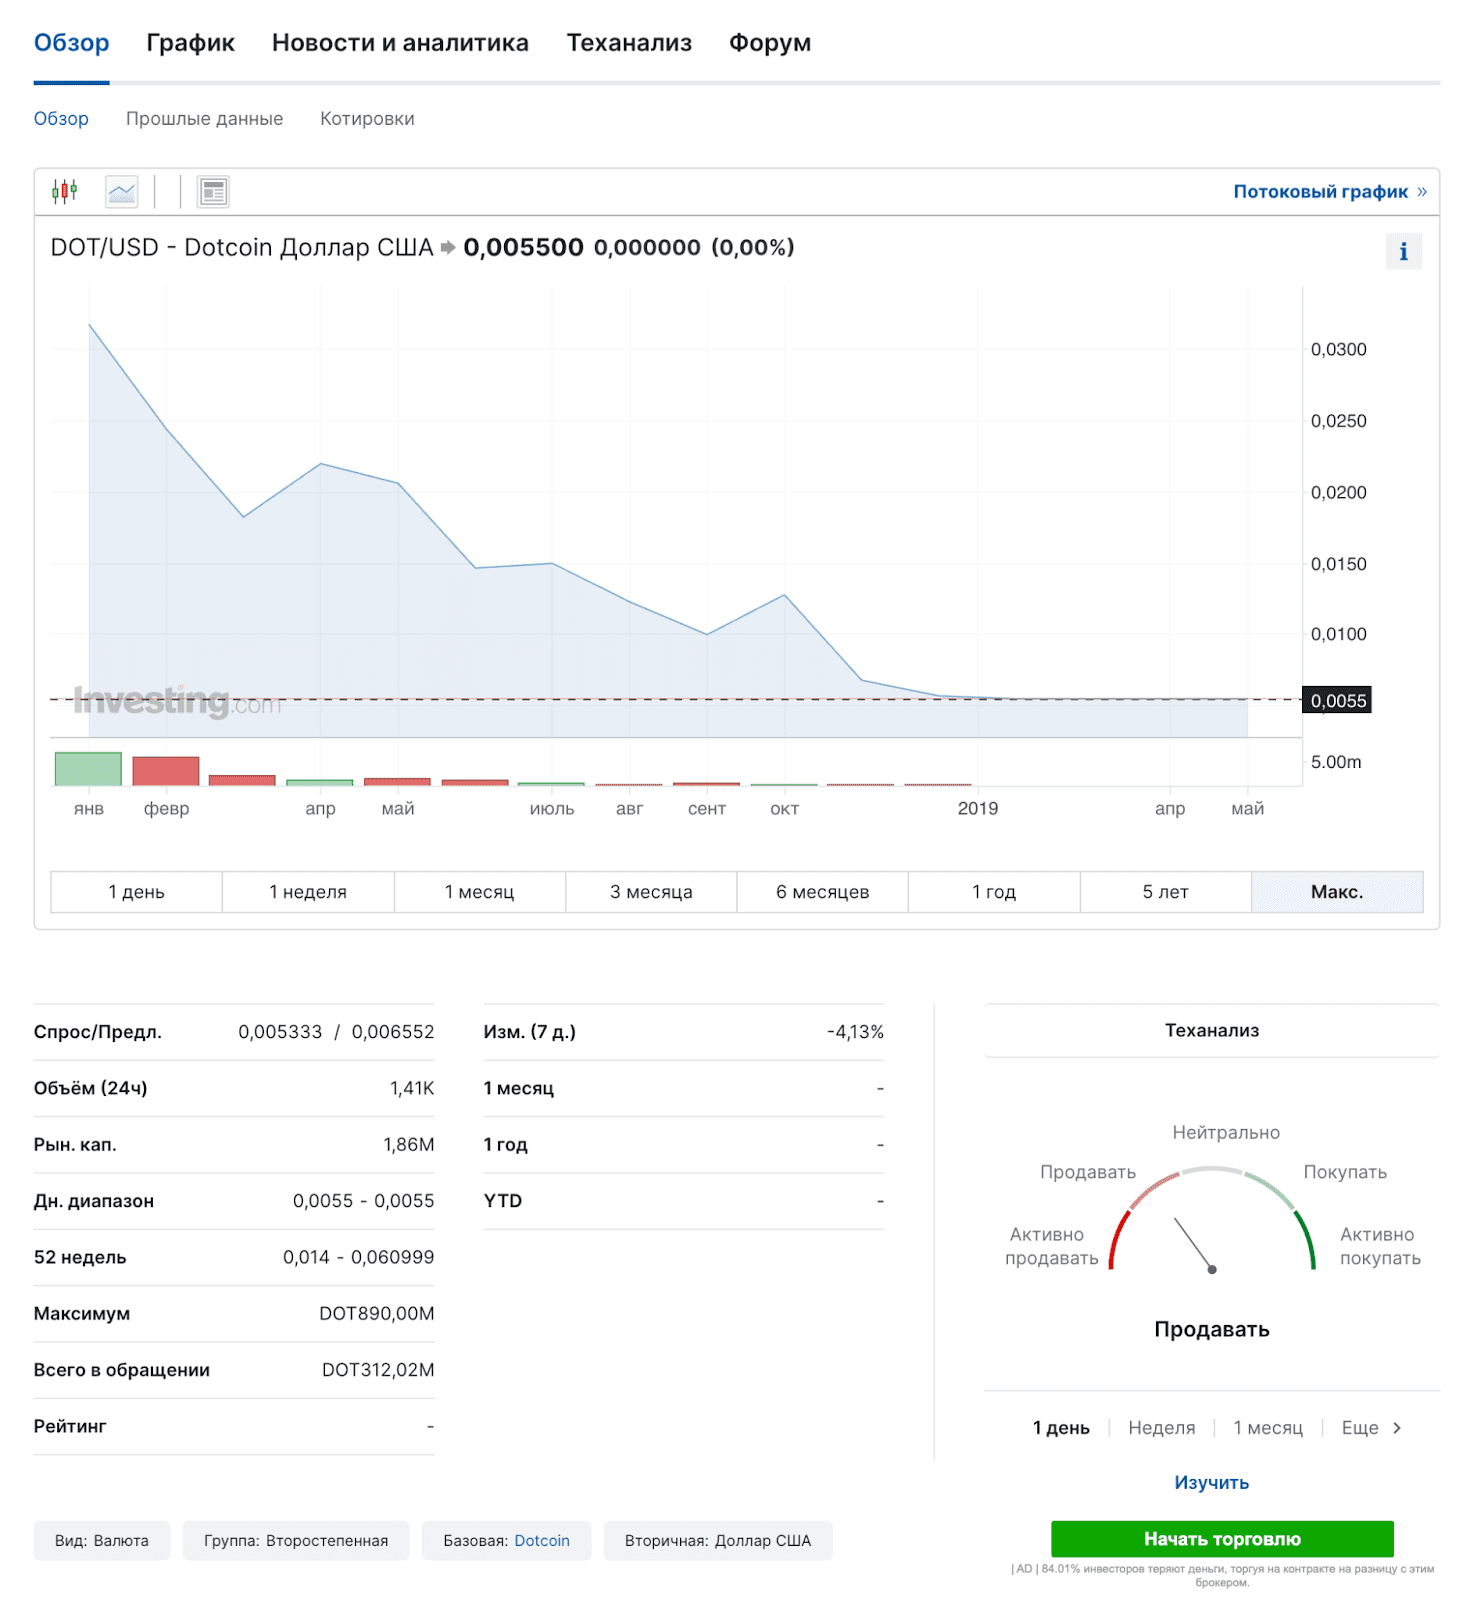Click Изм. (7 д.) value -4,13%

pos(855,1032)
